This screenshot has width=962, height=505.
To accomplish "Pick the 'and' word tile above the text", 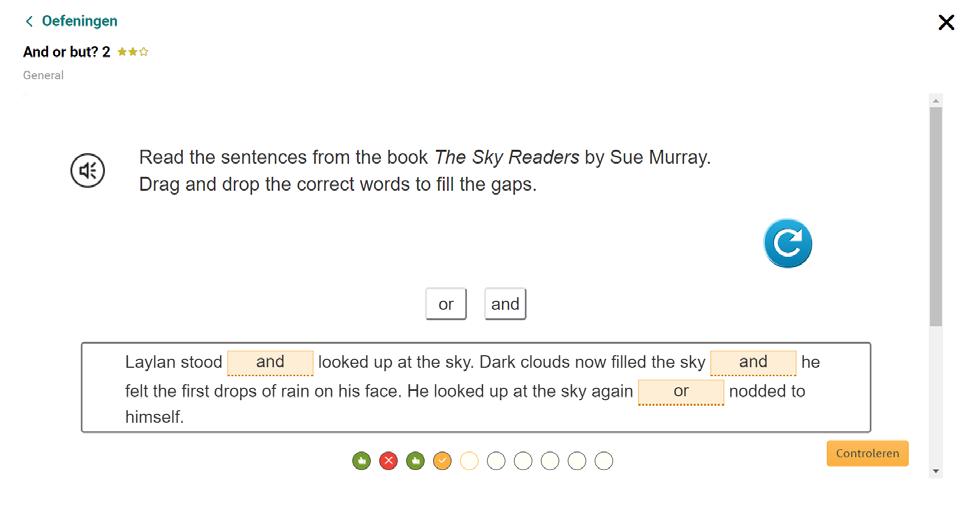I will (505, 304).
